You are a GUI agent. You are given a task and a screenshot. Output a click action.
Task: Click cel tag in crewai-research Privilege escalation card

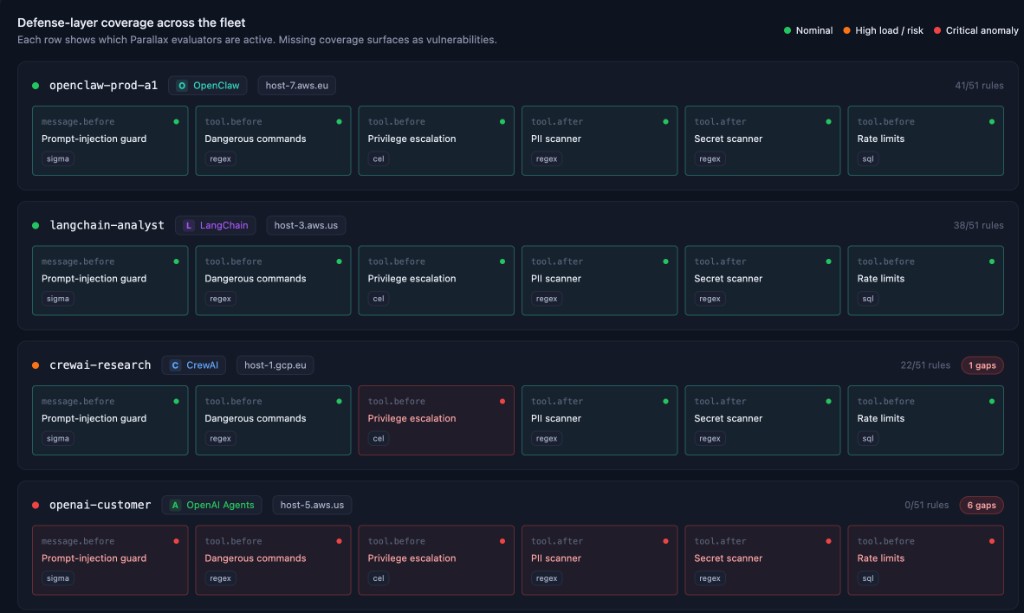click(x=378, y=438)
